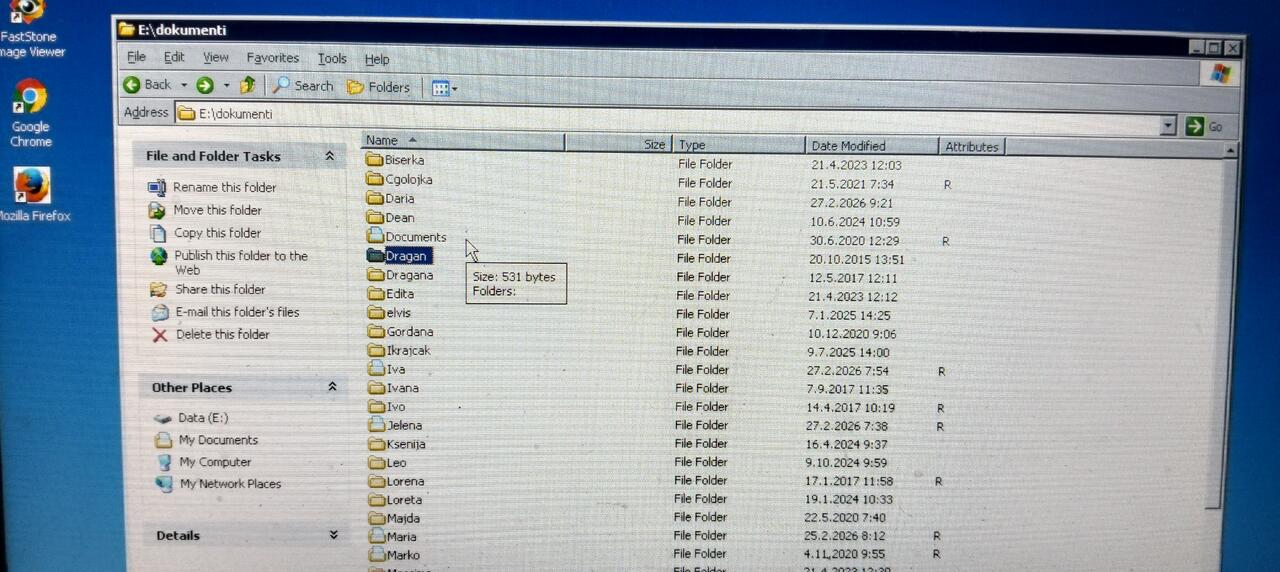Open the Search toolbar button
The image size is (1280, 572).
tap(303, 86)
